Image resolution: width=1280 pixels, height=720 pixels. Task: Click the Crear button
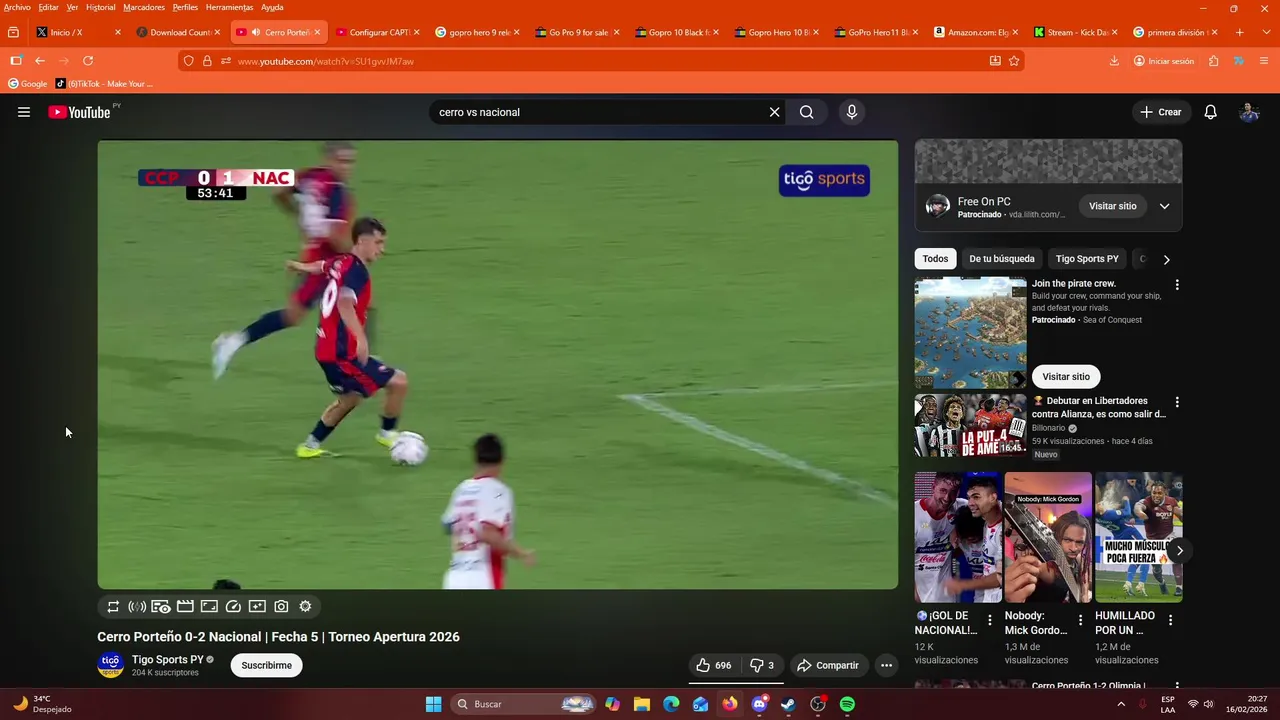[x=1161, y=112]
